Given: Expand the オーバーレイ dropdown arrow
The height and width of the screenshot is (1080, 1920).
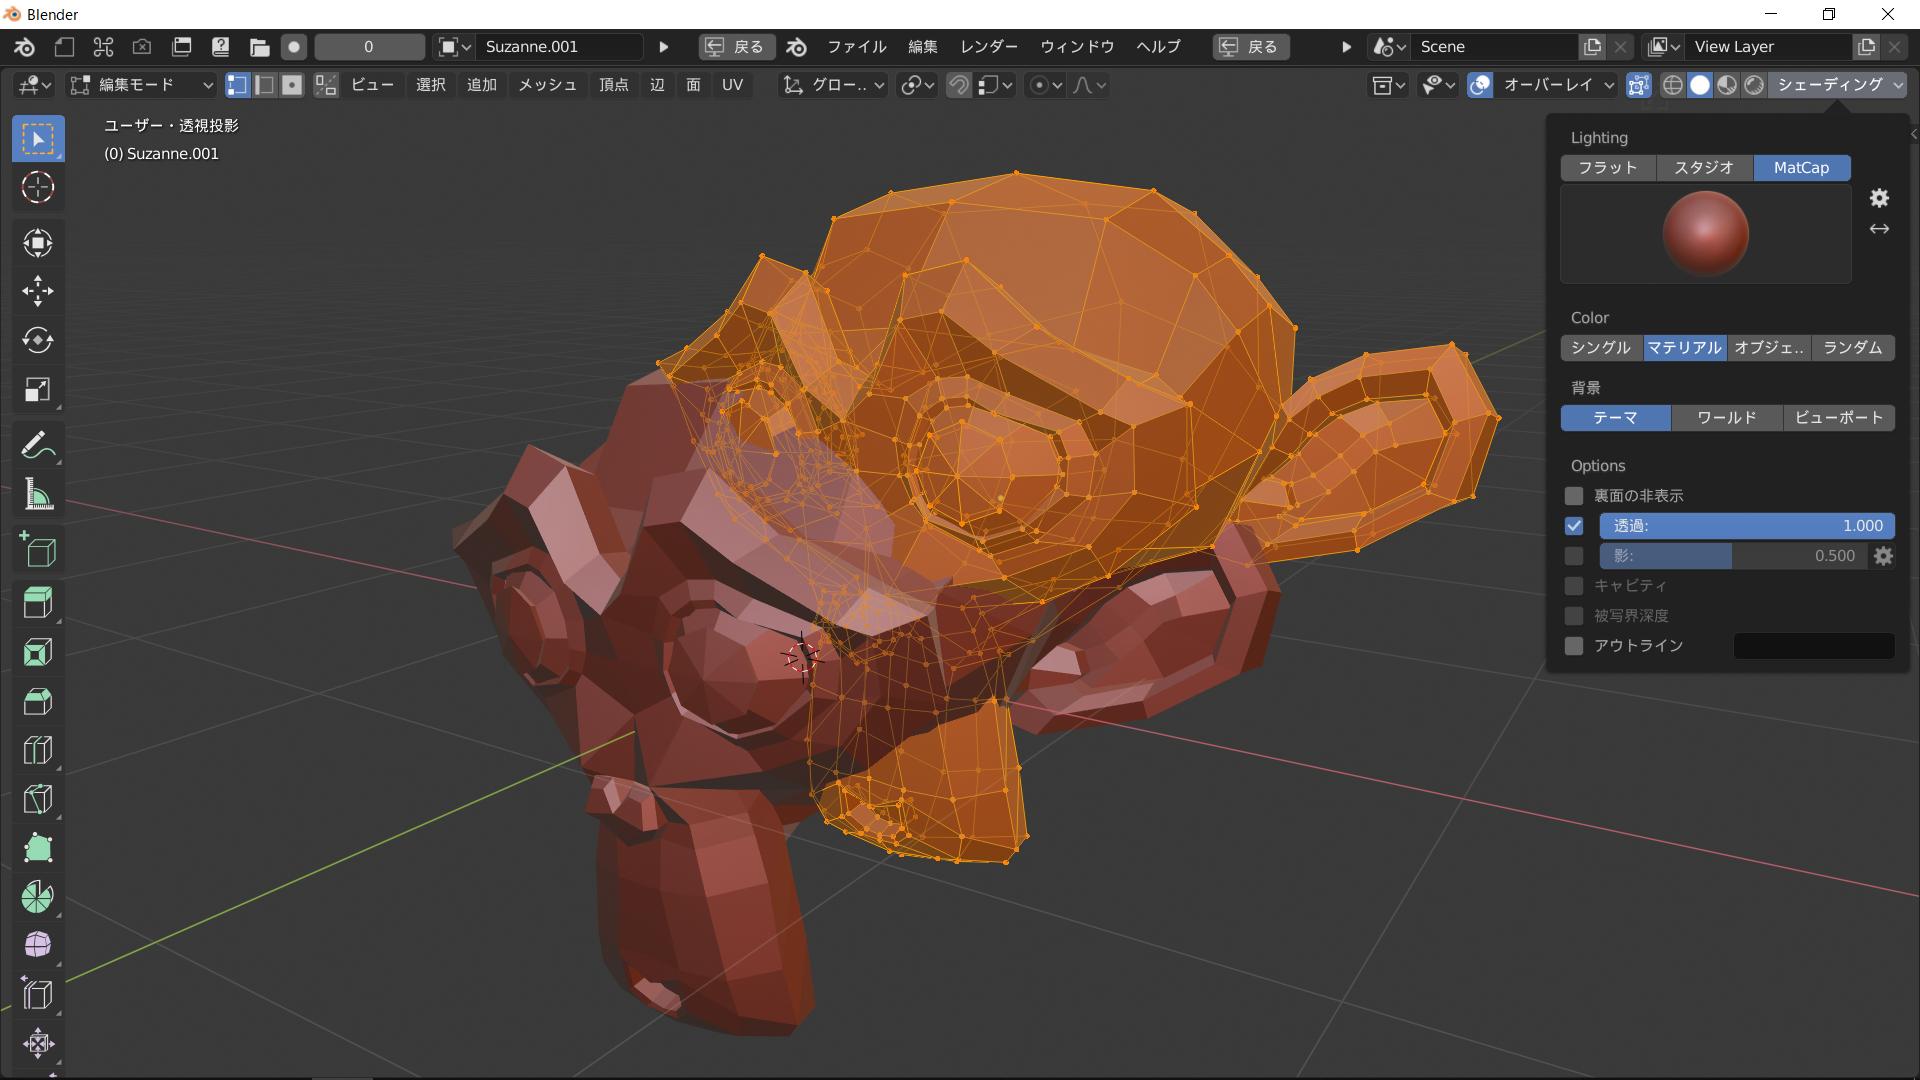Looking at the screenshot, I should tap(1609, 85).
